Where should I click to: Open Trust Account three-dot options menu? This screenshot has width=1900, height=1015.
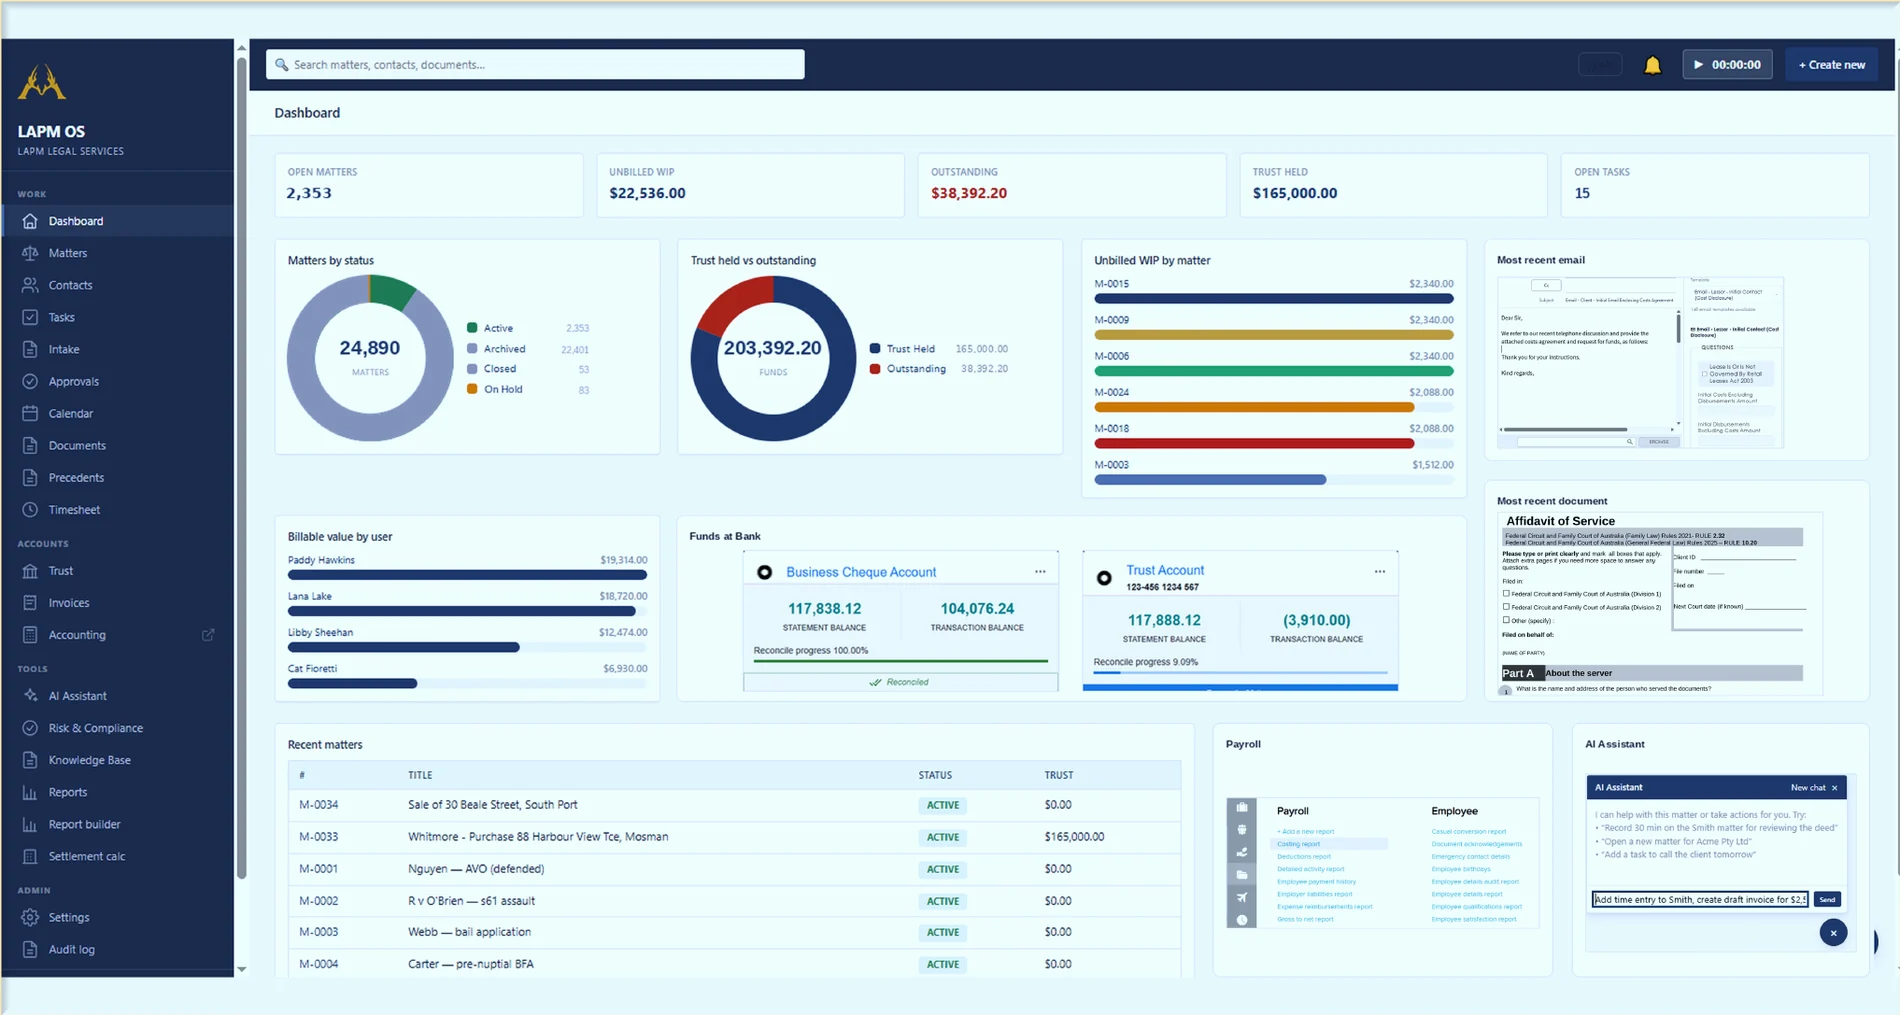pos(1379,572)
